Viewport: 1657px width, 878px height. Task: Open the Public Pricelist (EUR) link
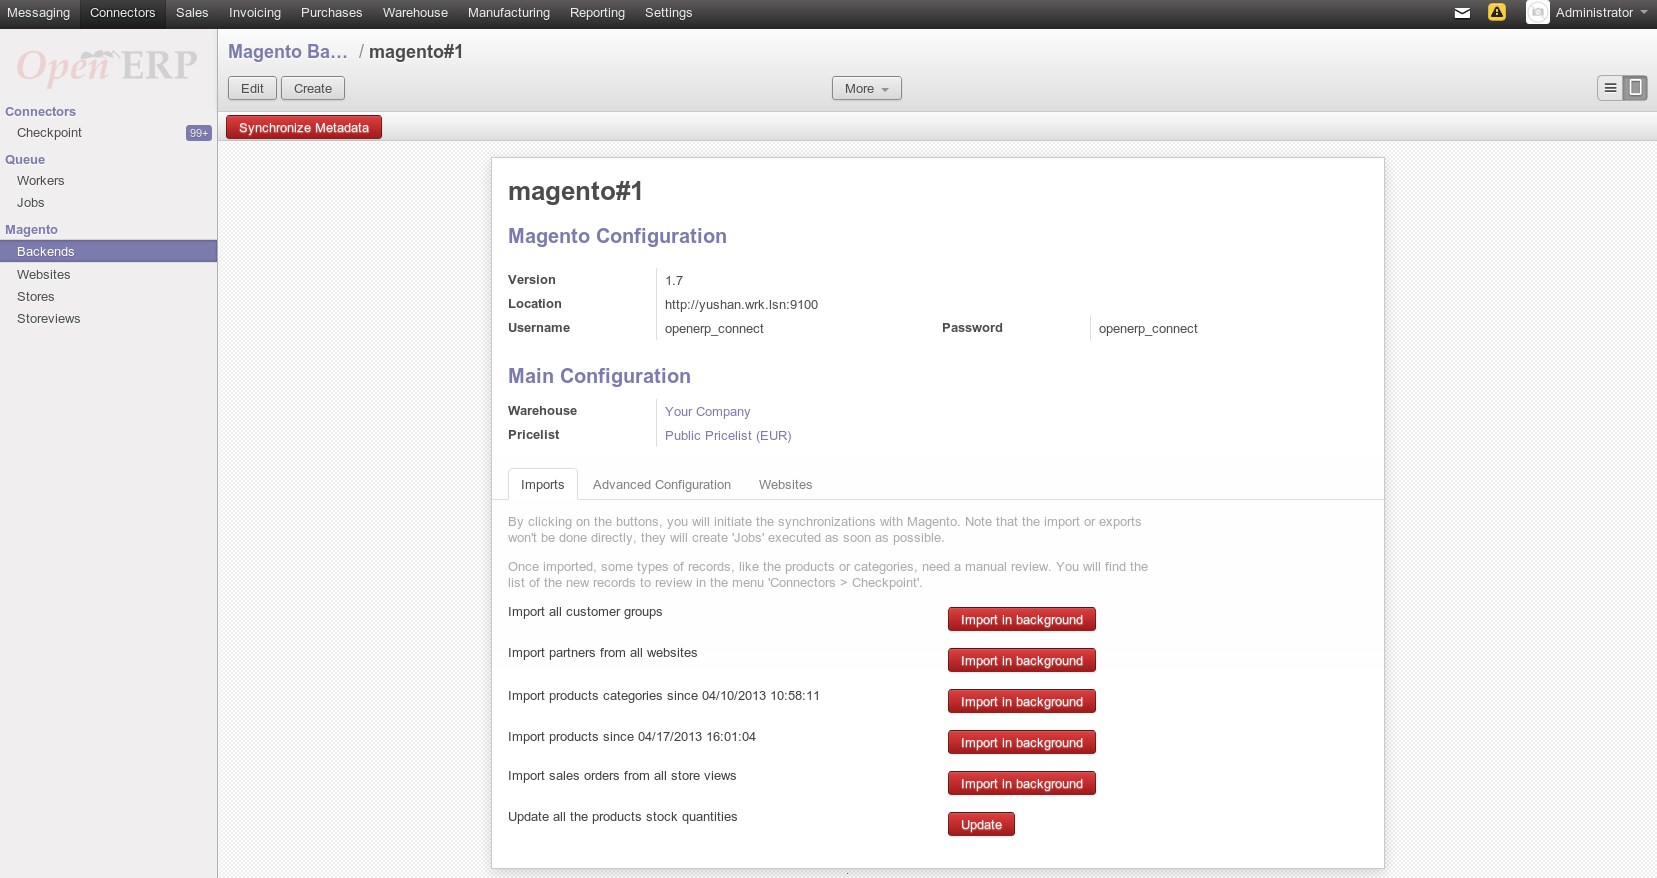click(727, 436)
